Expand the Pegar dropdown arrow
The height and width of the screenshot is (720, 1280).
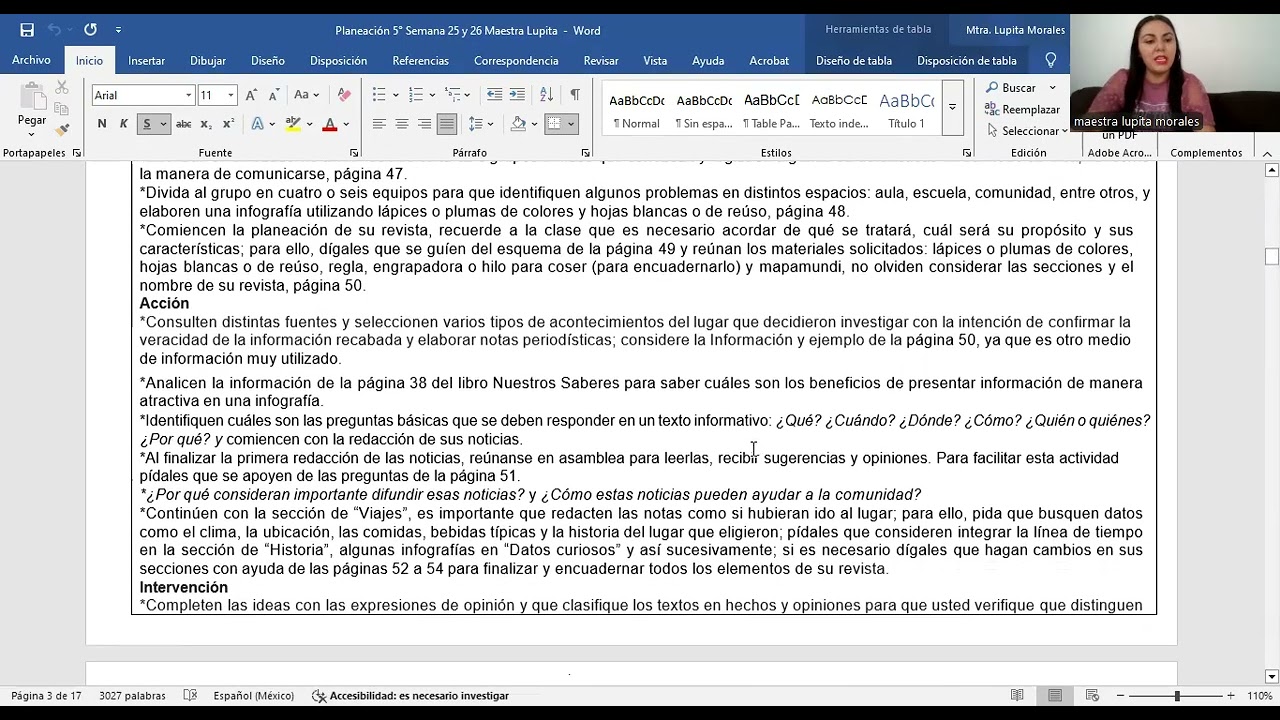click(32, 133)
